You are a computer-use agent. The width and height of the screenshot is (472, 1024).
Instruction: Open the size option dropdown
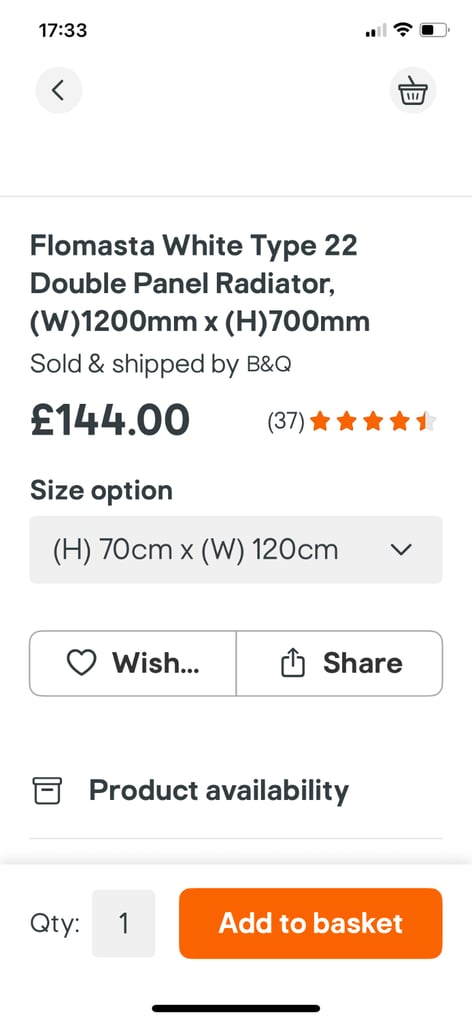coord(236,549)
